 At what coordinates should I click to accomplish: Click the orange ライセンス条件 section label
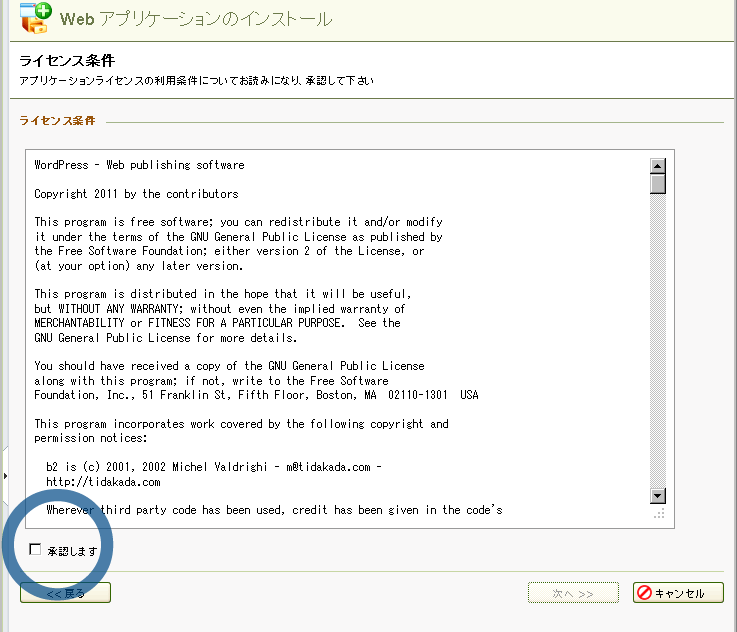click(x=57, y=120)
